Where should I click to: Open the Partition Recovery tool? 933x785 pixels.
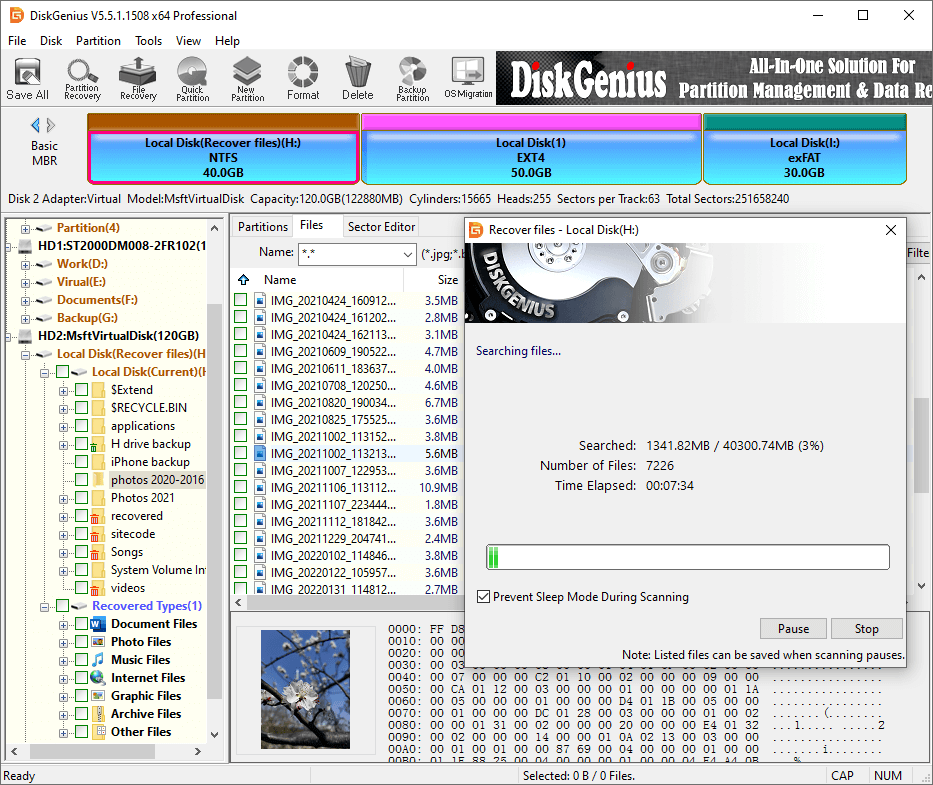point(82,79)
